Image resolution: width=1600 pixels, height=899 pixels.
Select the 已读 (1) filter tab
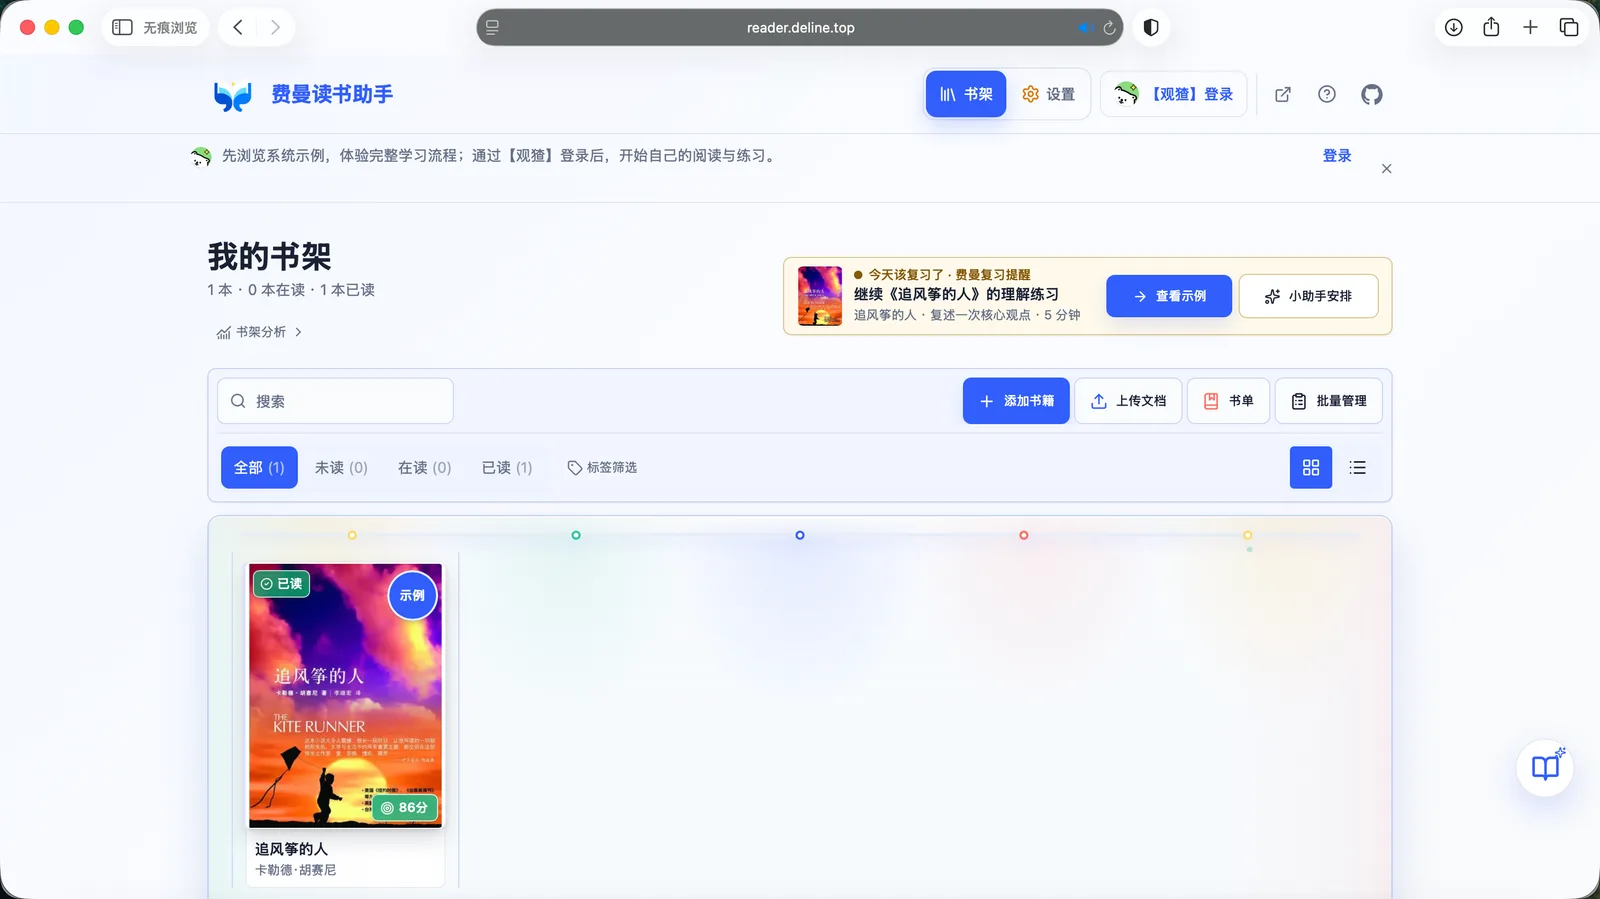507,467
